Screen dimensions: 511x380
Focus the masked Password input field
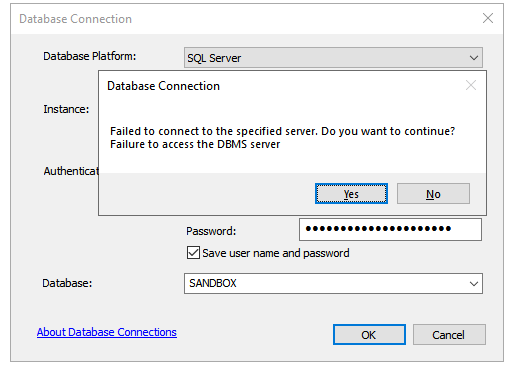click(390, 229)
